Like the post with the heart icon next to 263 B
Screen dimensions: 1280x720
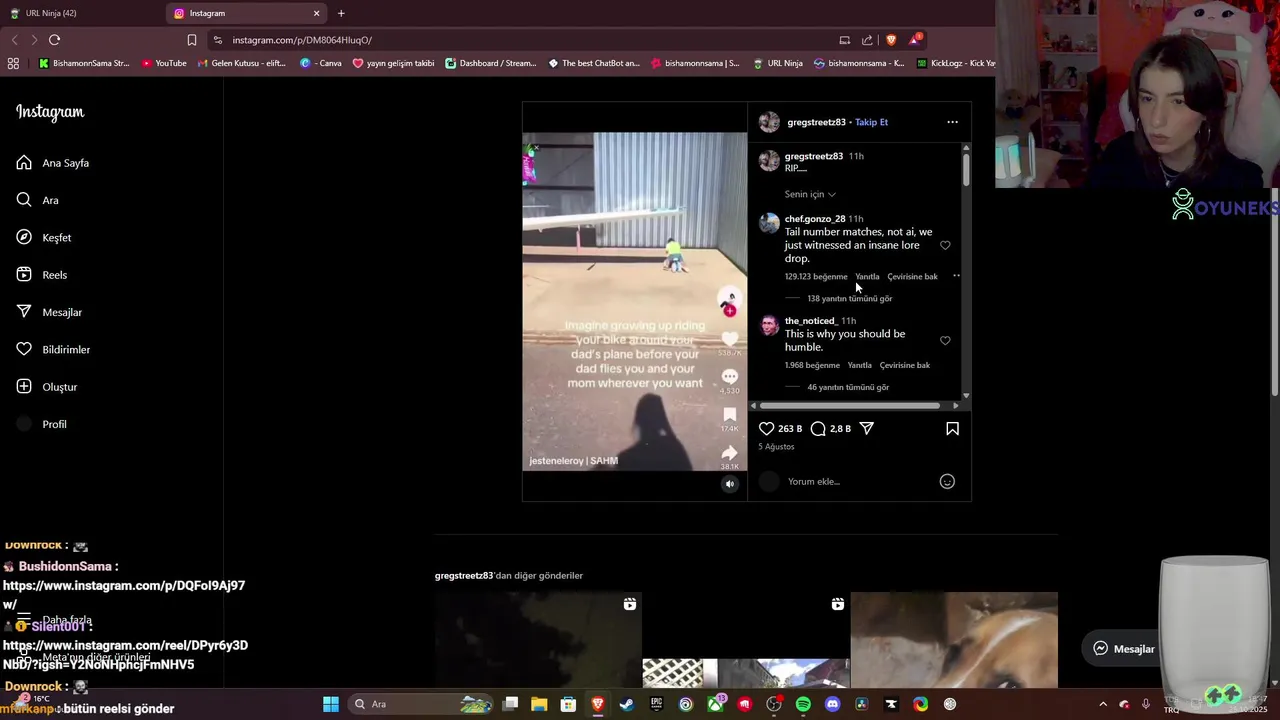click(x=767, y=429)
